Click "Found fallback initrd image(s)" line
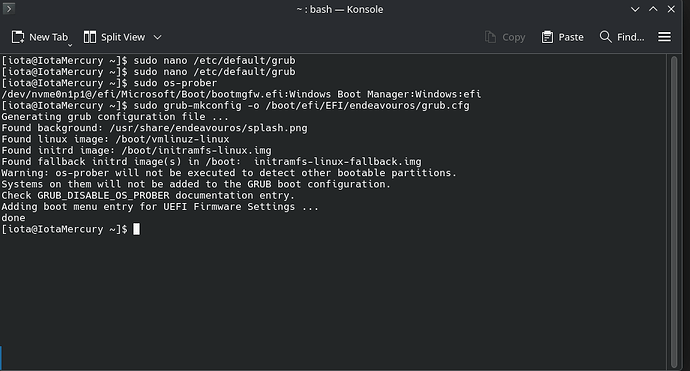Viewport: 690px width, 371px height. 211,162
